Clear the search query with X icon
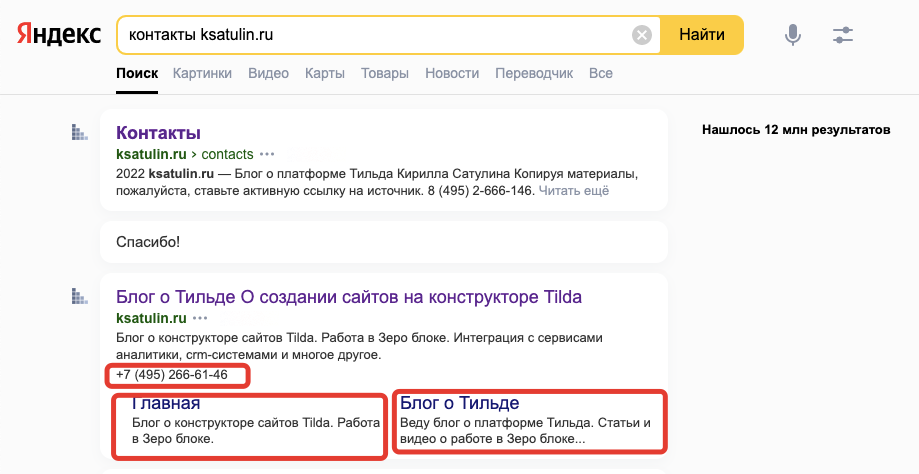Image resolution: width=919 pixels, height=474 pixels. [x=642, y=35]
